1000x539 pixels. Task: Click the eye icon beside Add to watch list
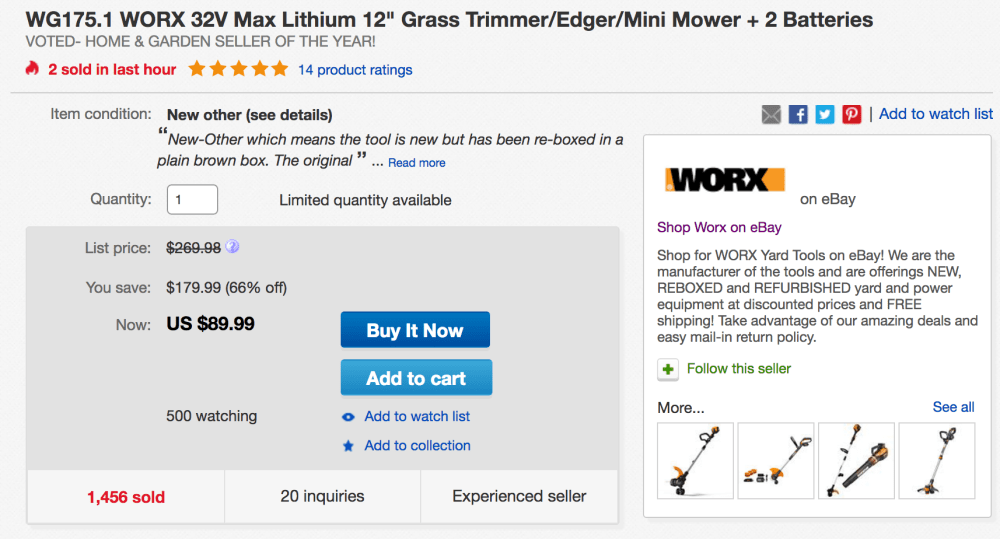pos(348,417)
